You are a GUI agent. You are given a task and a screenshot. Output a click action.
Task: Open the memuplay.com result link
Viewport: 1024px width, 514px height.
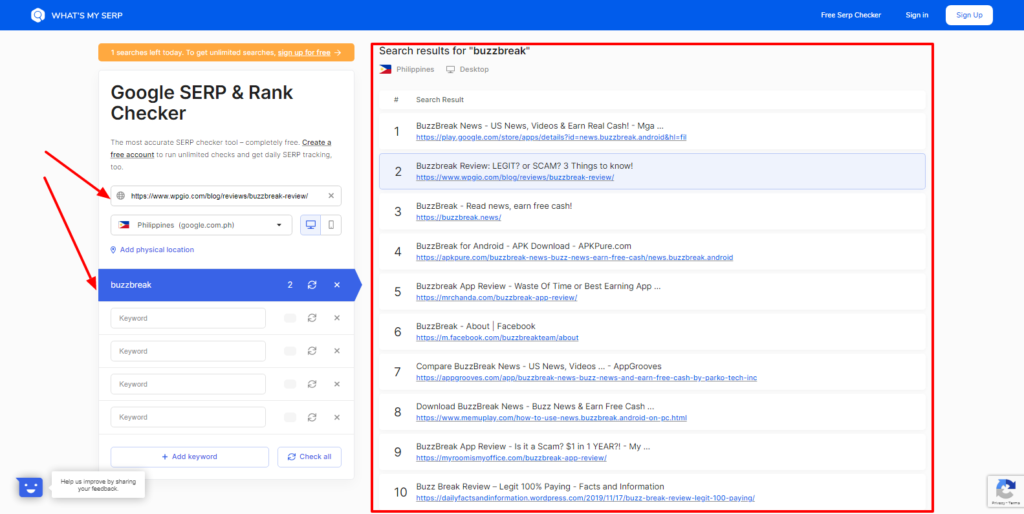pyautogui.click(x=551, y=418)
